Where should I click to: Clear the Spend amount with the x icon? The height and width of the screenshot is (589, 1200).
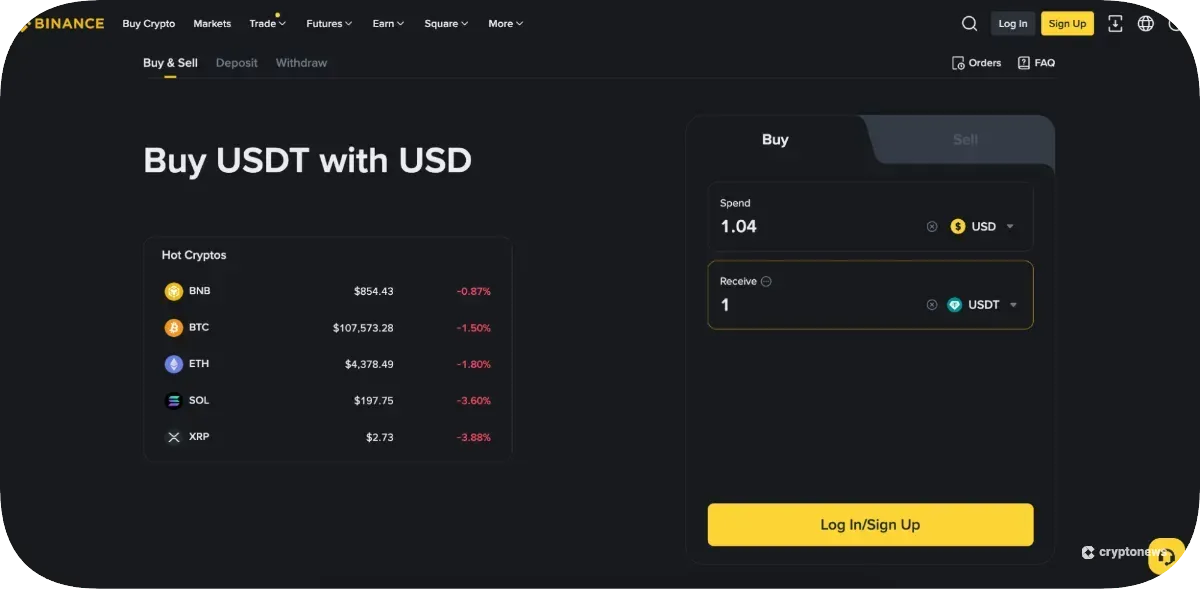pyautogui.click(x=932, y=226)
